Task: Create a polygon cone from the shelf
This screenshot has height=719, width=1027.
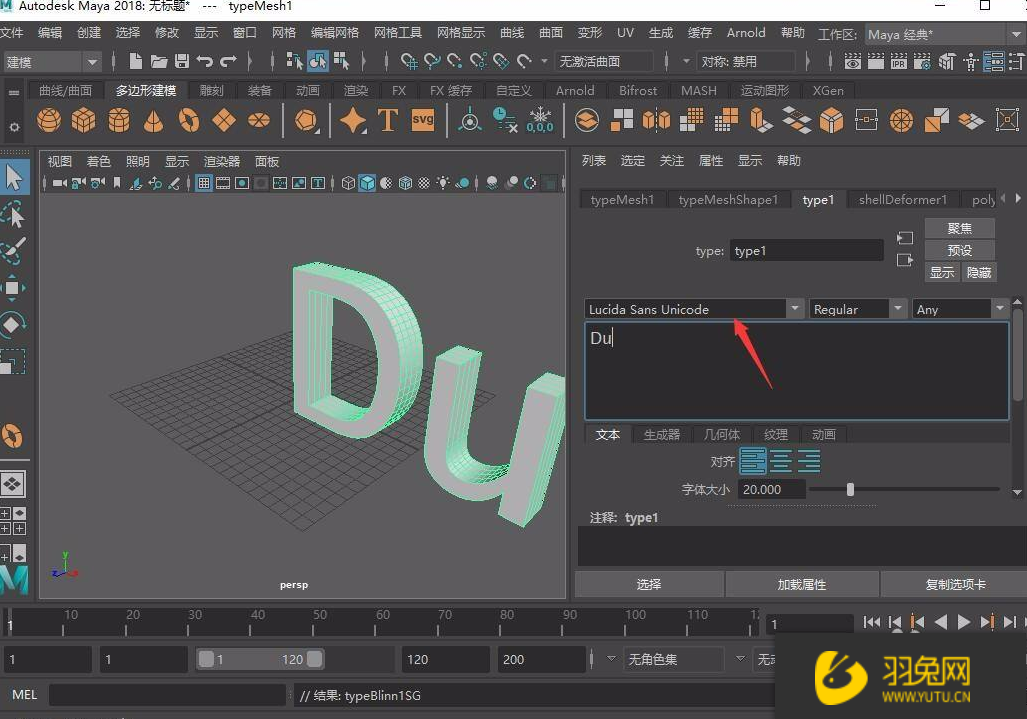Action: (x=152, y=120)
